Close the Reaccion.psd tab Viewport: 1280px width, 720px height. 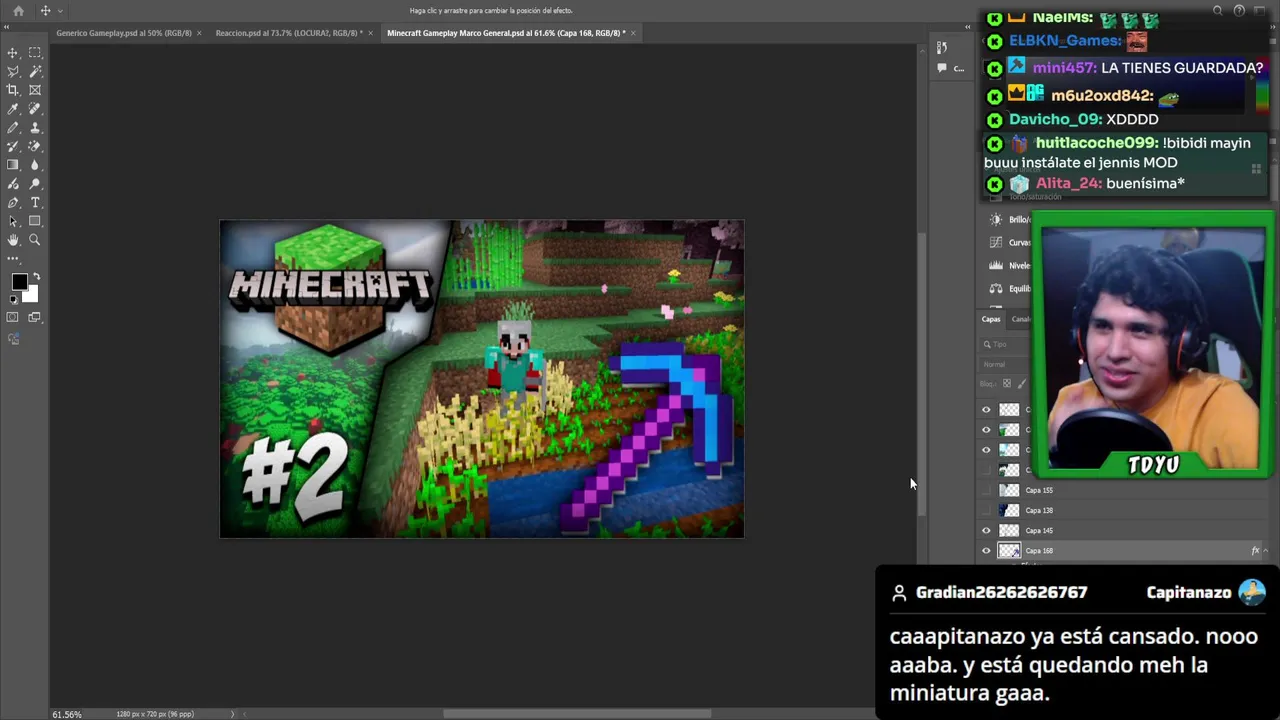click(371, 33)
